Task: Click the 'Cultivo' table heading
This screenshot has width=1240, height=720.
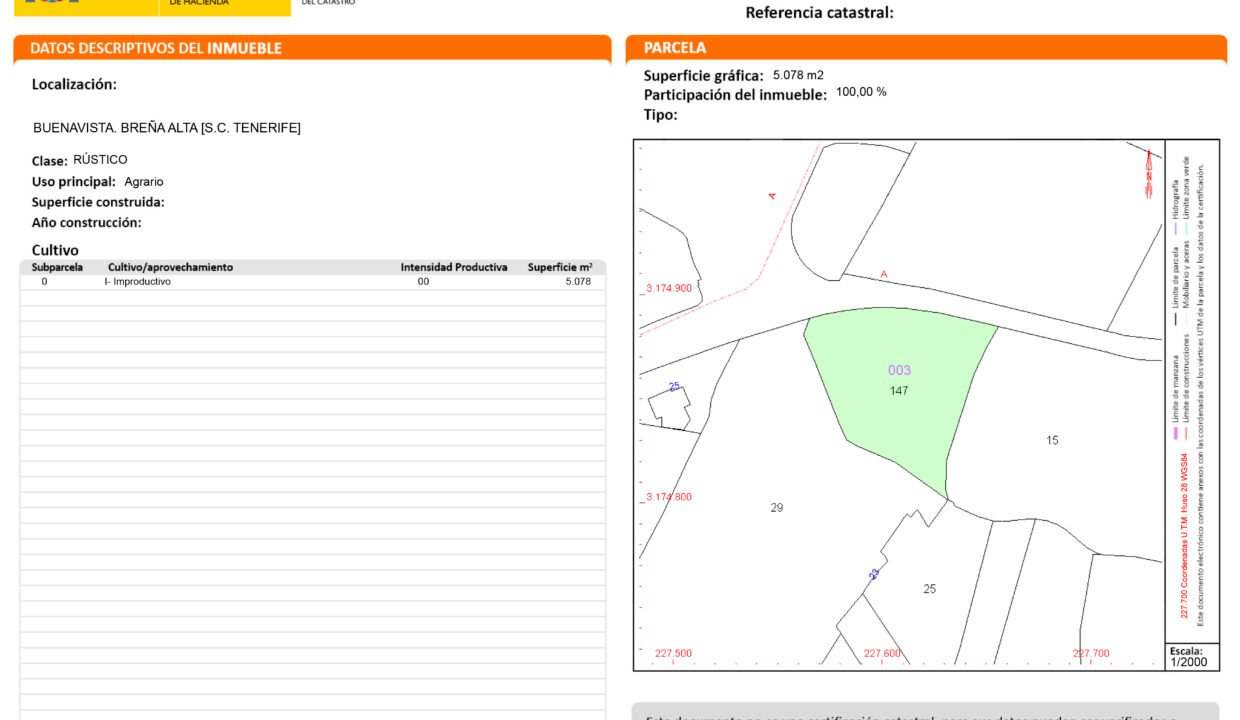Action: 55,250
